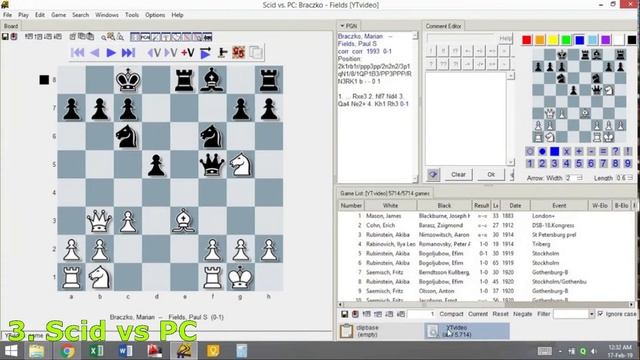Viewport: 640px width, 360px height.
Task: Select the filled circle mark type
Action: point(542,151)
